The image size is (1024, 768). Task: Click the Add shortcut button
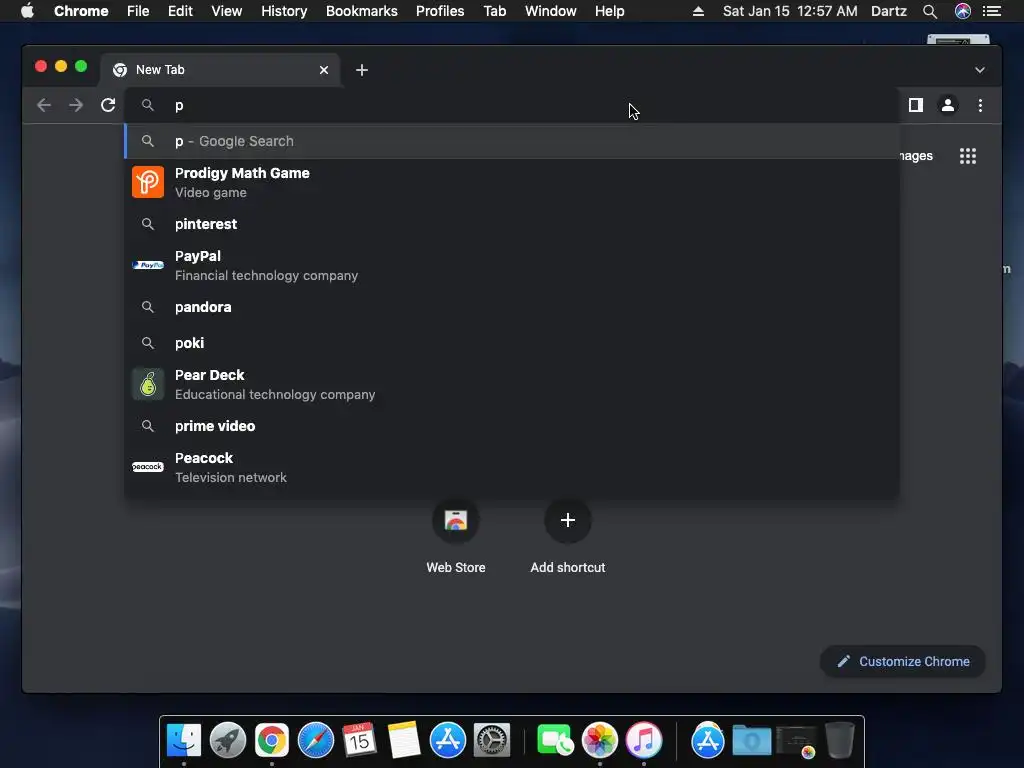pos(568,536)
